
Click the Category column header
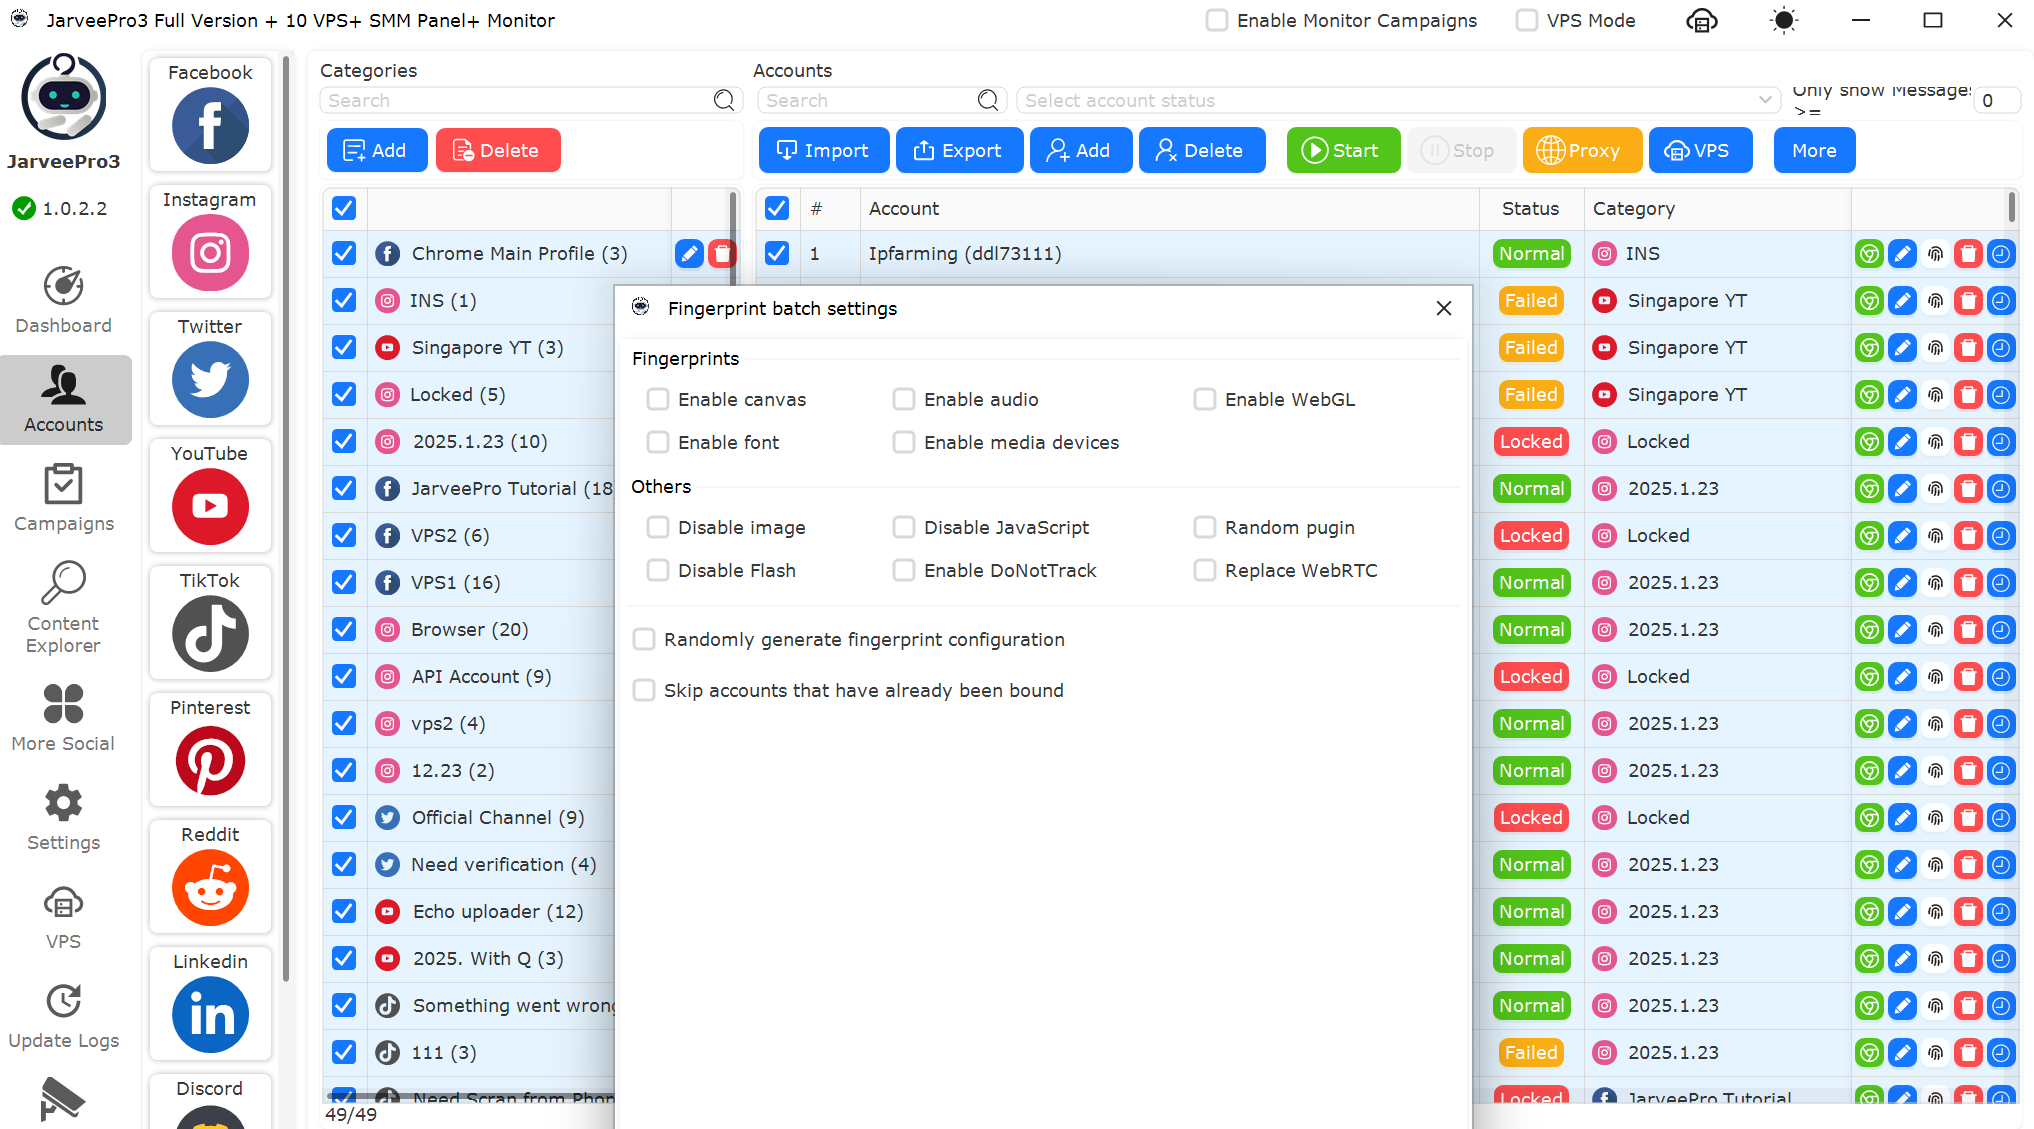[x=1633, y=209]
